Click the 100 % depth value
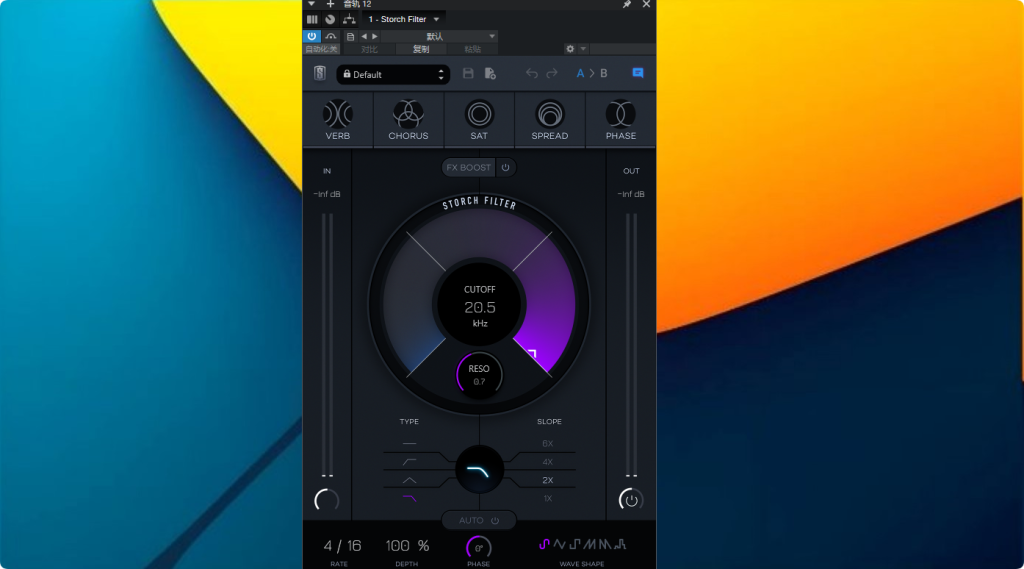This screenshot has height=569, width=1024. (407, 545)
